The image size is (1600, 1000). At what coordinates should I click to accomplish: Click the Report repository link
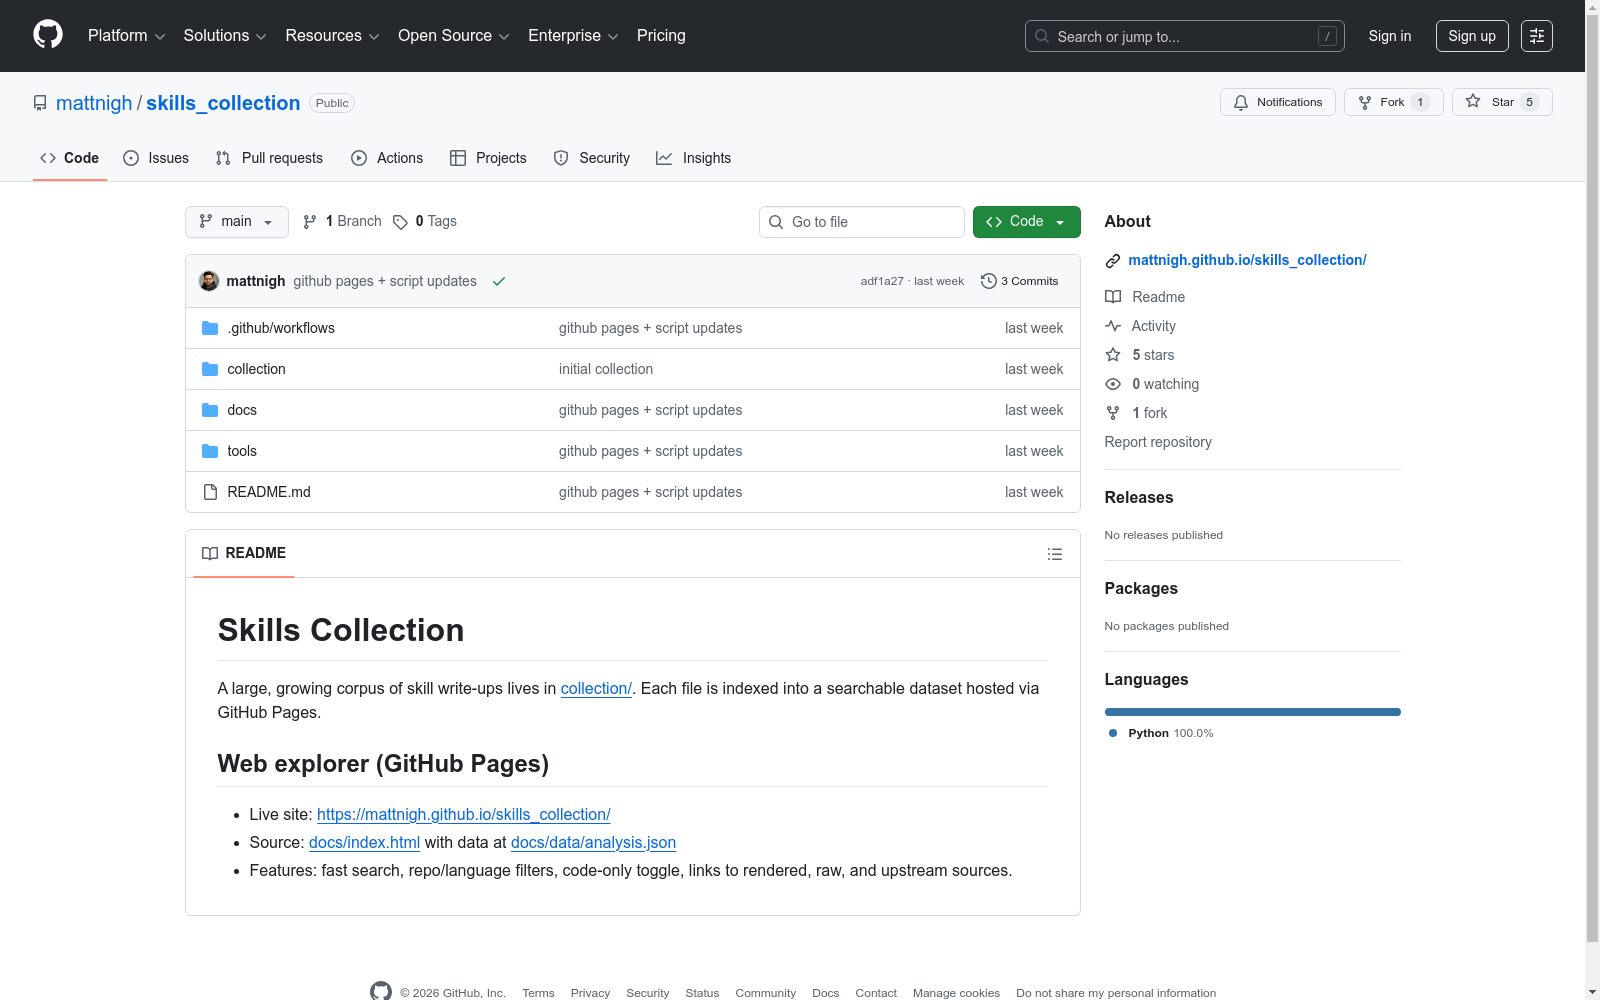tap(1158, 442)
